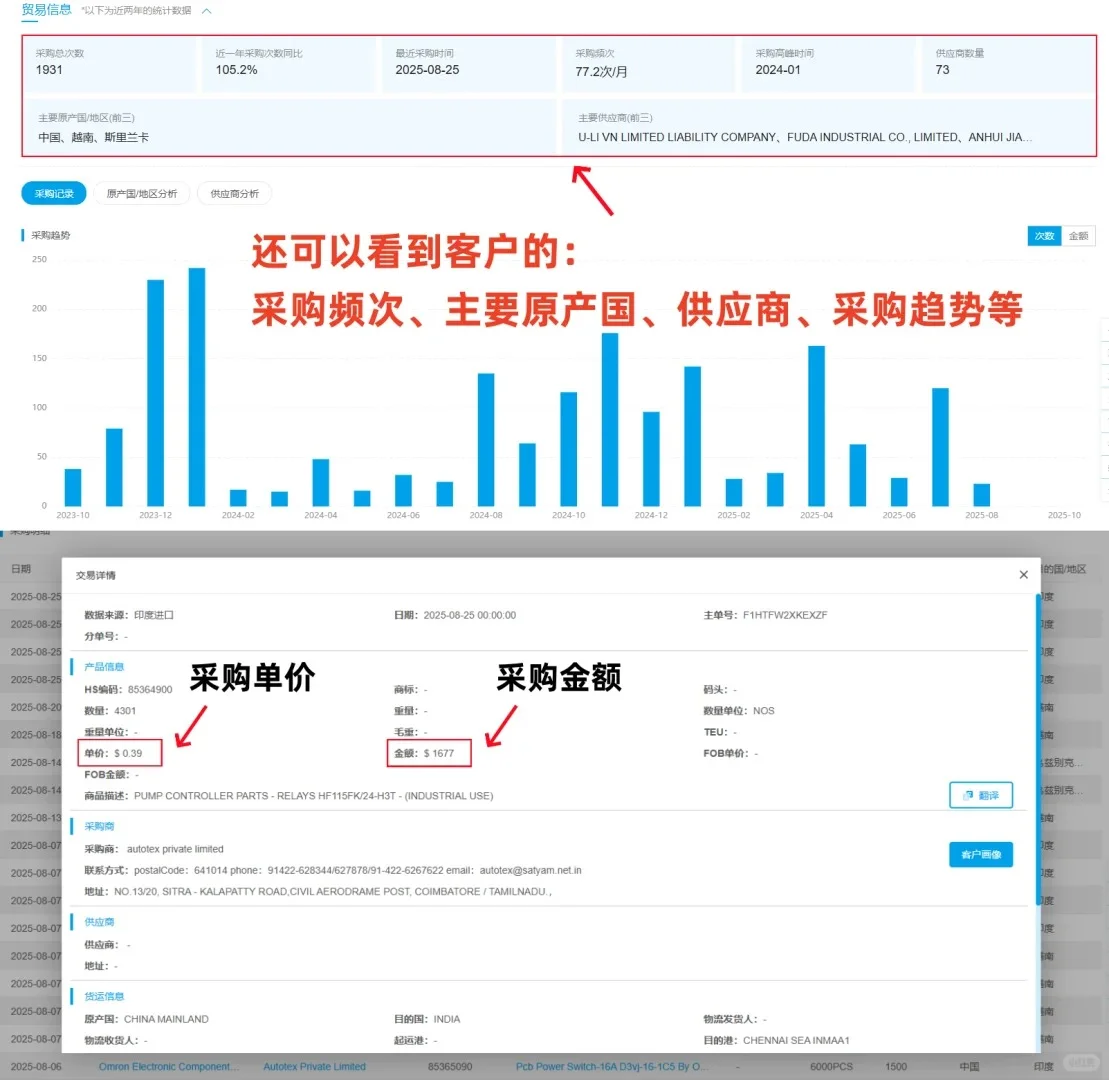The height and width of the screenshot is (1080, 1109).
Task: Toggle chart to 次数 view
Action: [1045, 236]
